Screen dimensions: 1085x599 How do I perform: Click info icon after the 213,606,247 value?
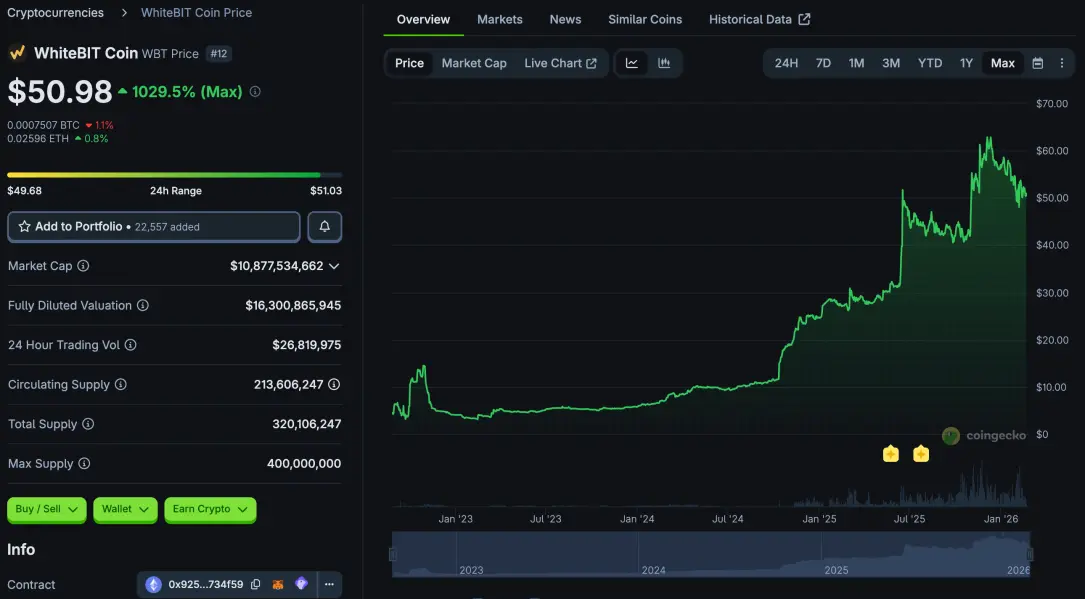click(x=334, y=384)
